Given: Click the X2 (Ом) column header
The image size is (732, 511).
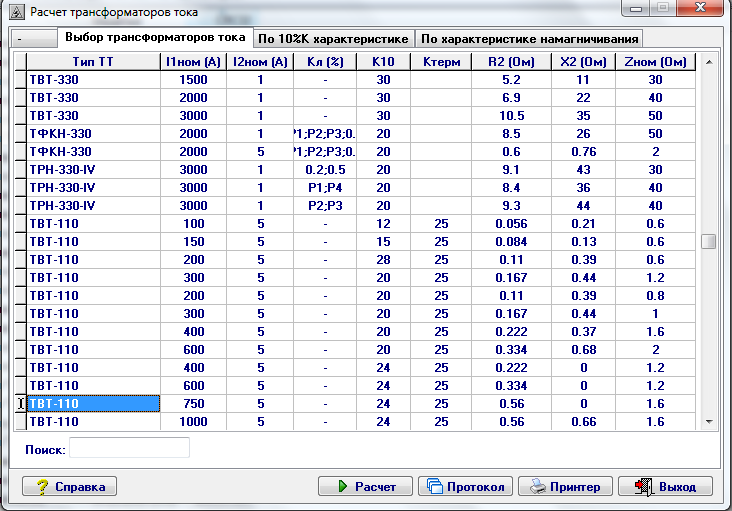Looking at the screenshot, I should (x=583, y=62).
